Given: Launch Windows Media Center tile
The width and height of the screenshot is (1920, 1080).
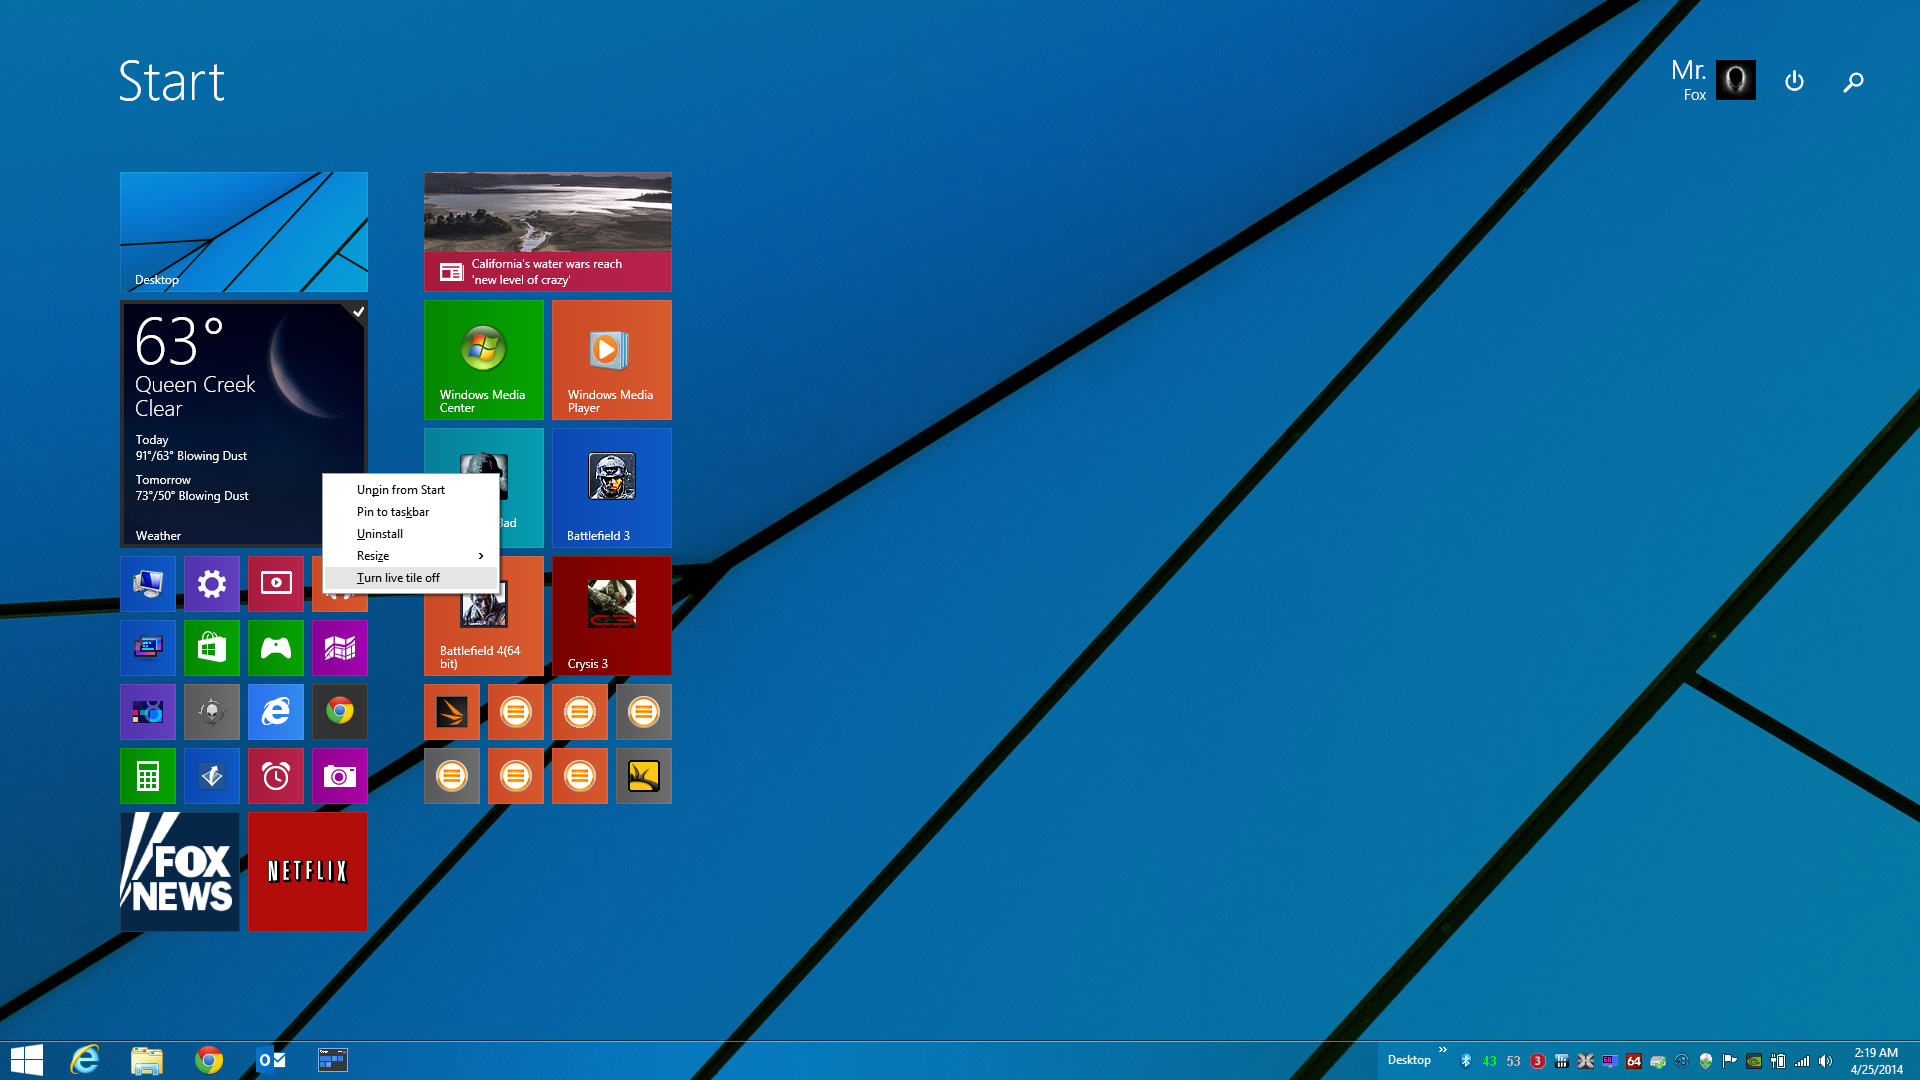Looking at the screenshot, I should pyautogui.click(x=484, y=360).
